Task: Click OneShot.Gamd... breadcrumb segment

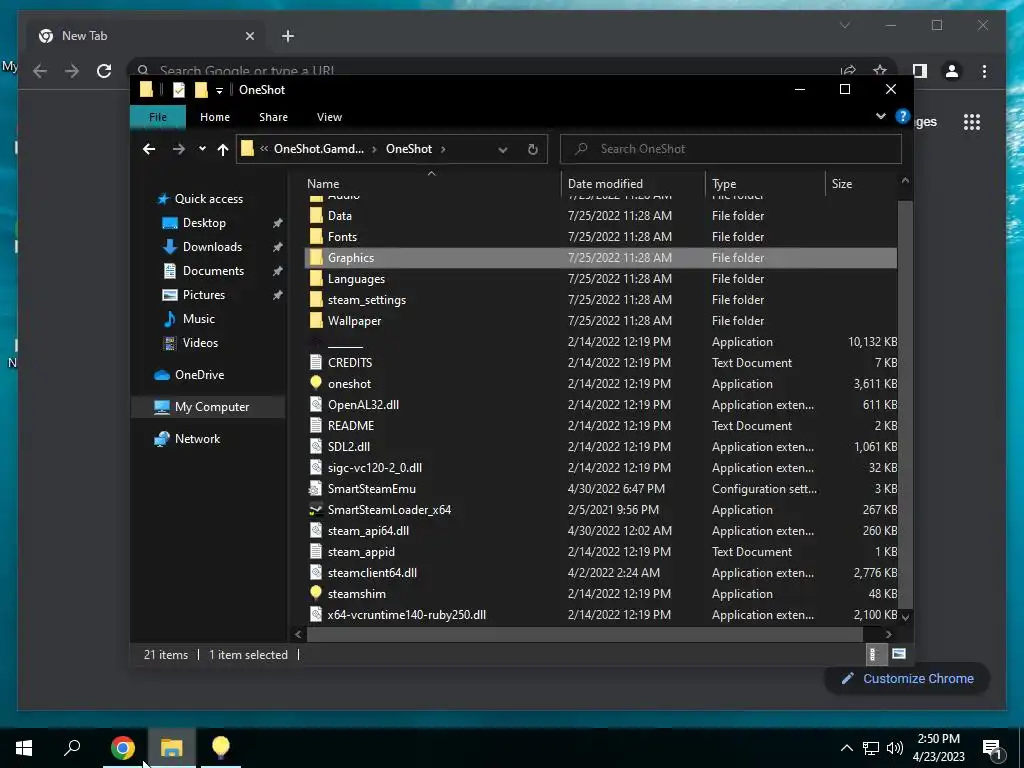Action: 319,149
